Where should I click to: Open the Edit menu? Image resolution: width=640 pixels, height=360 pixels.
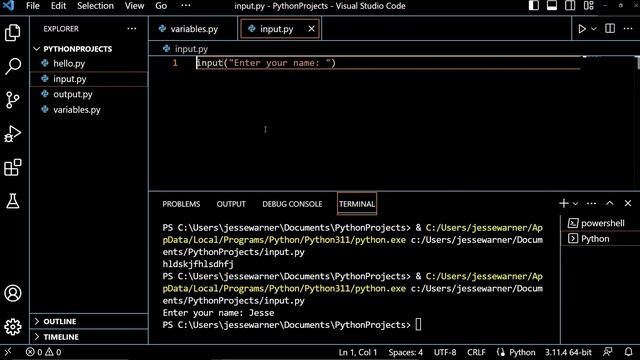(58, 6)
